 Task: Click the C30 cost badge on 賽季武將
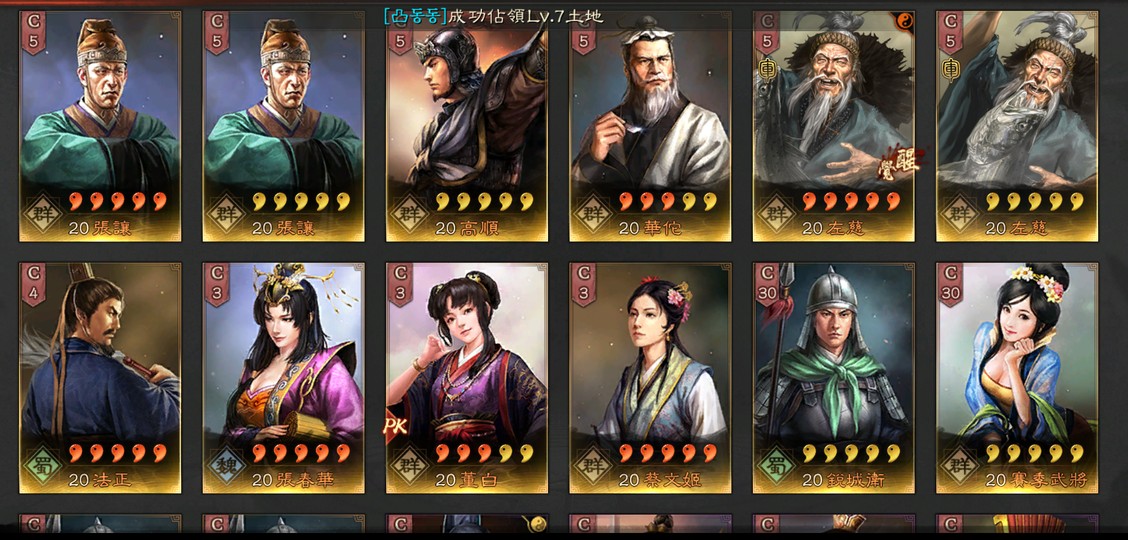pyautogui.click(x=950, y=283)
